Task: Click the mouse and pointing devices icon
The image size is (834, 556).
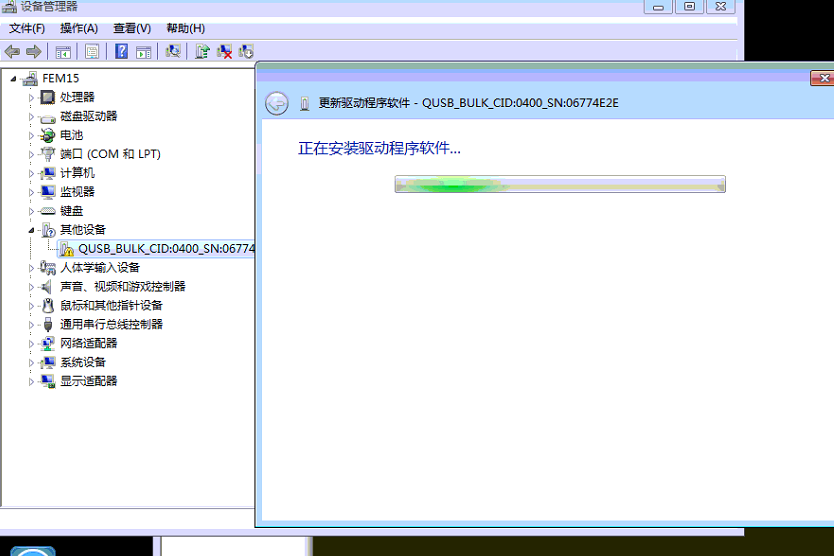Action: point(48,305)
